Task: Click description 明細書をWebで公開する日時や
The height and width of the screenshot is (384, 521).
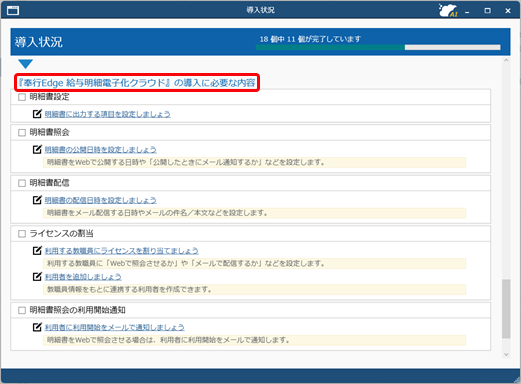Action: [x=254, y=162]
